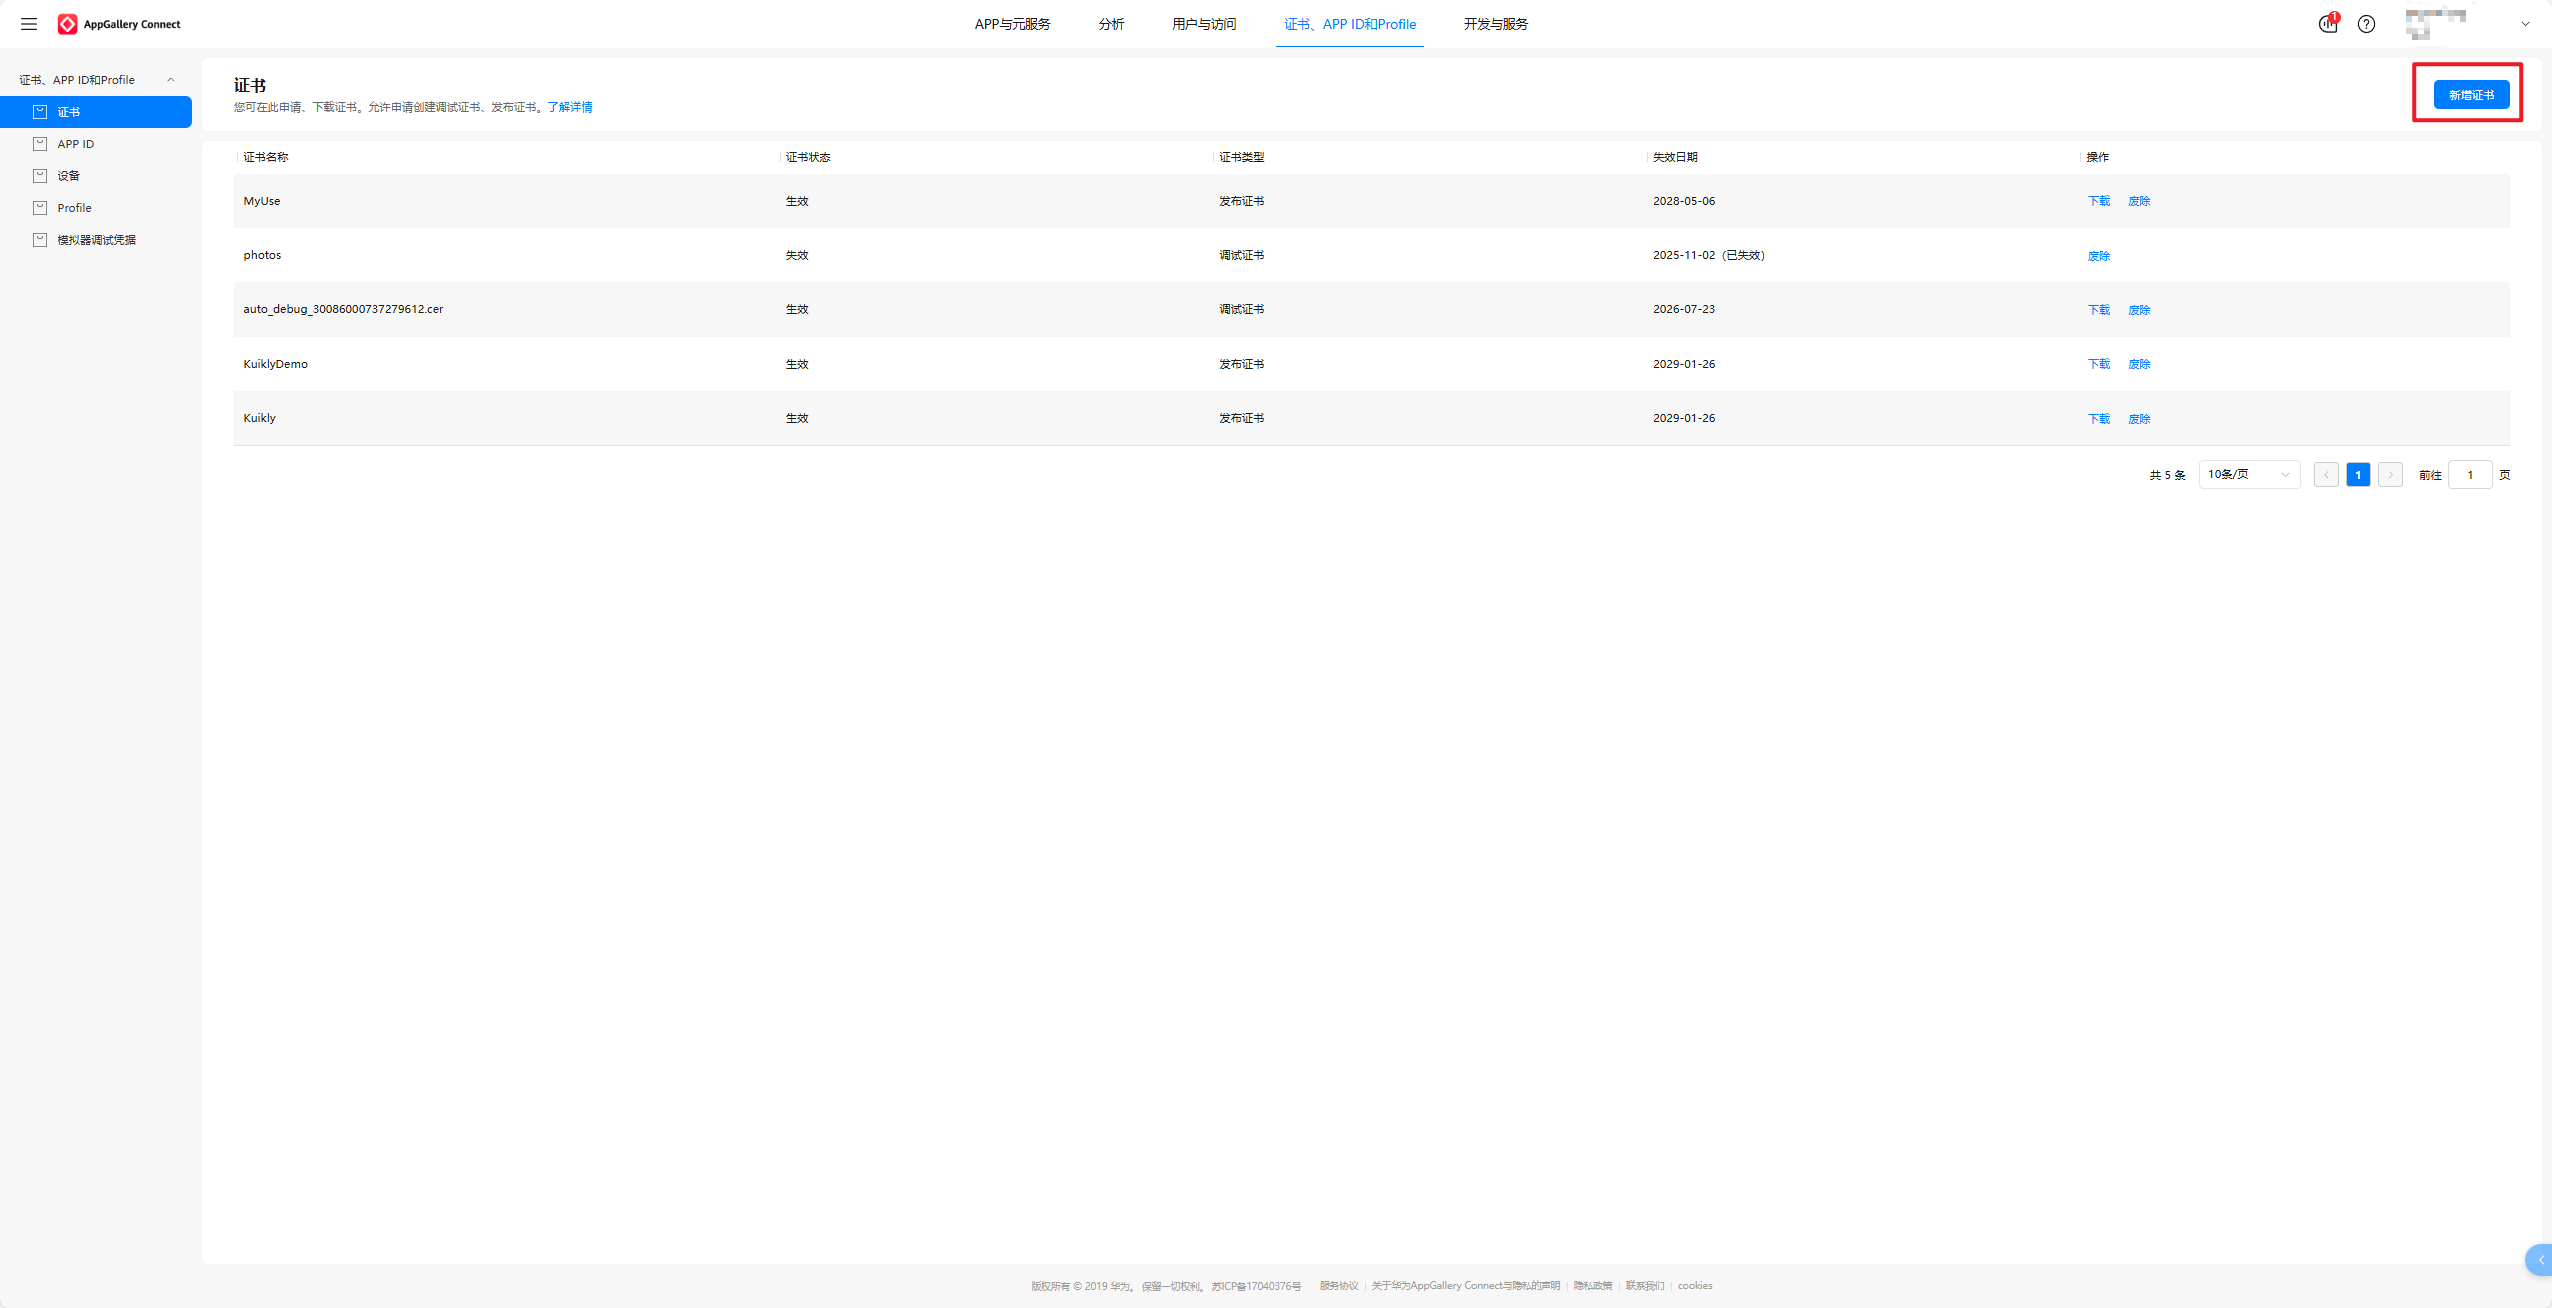The image size is (2552, 1308).
Task: Collapse the 证书、APP ID和Profile sidebar group
Action: [170, 80]
